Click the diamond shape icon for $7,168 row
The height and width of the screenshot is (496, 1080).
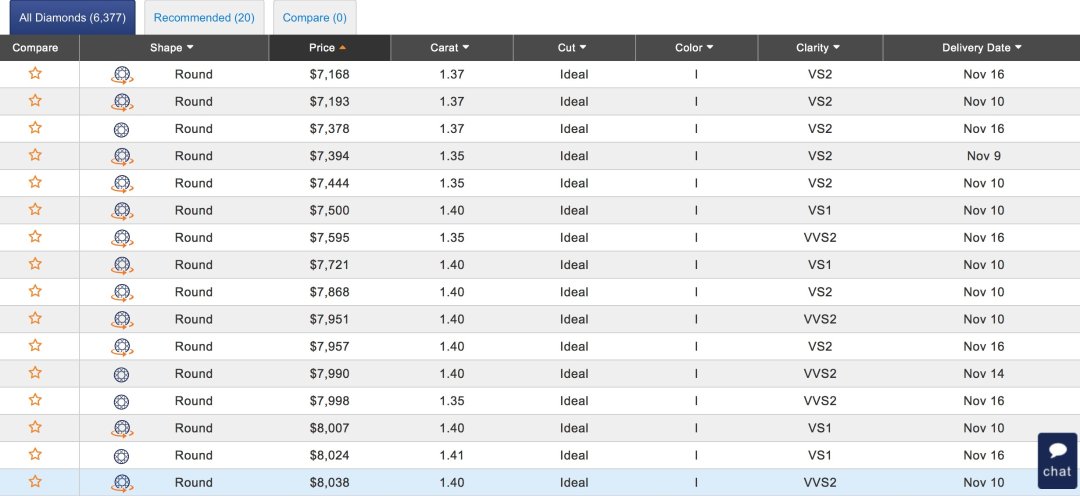coord(122,74)
